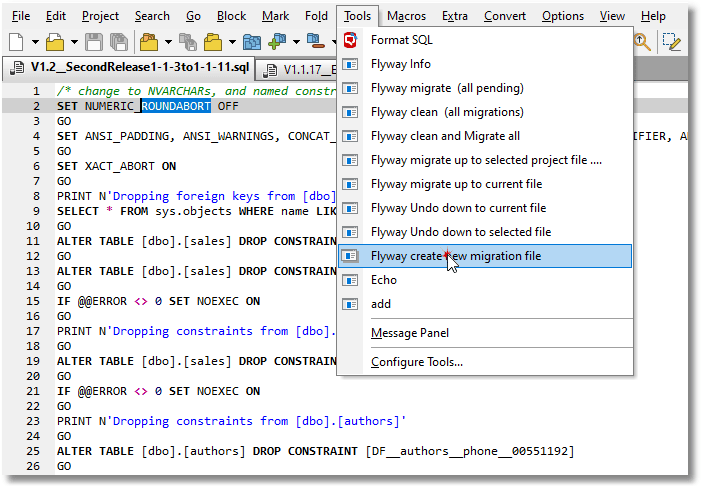Open the Mark menu
Viewport: 702px width, 489px height.
point(275,16)
